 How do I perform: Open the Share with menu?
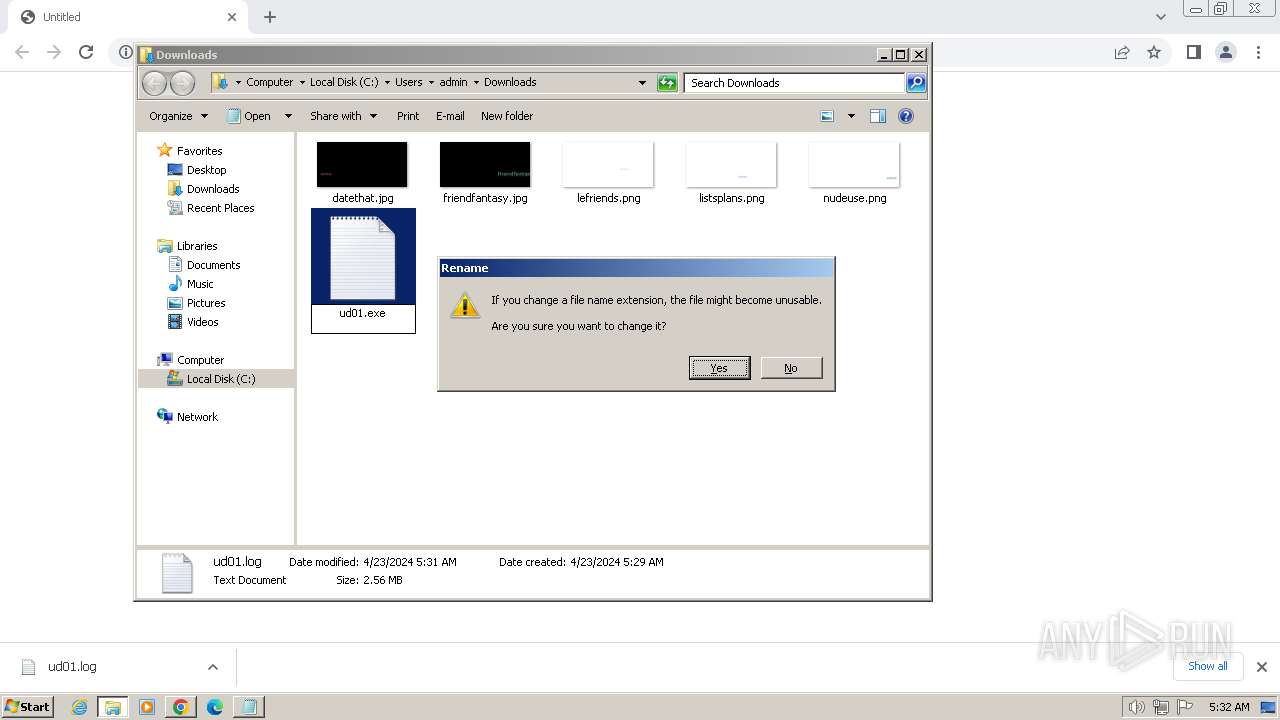(x=343, y=116)
